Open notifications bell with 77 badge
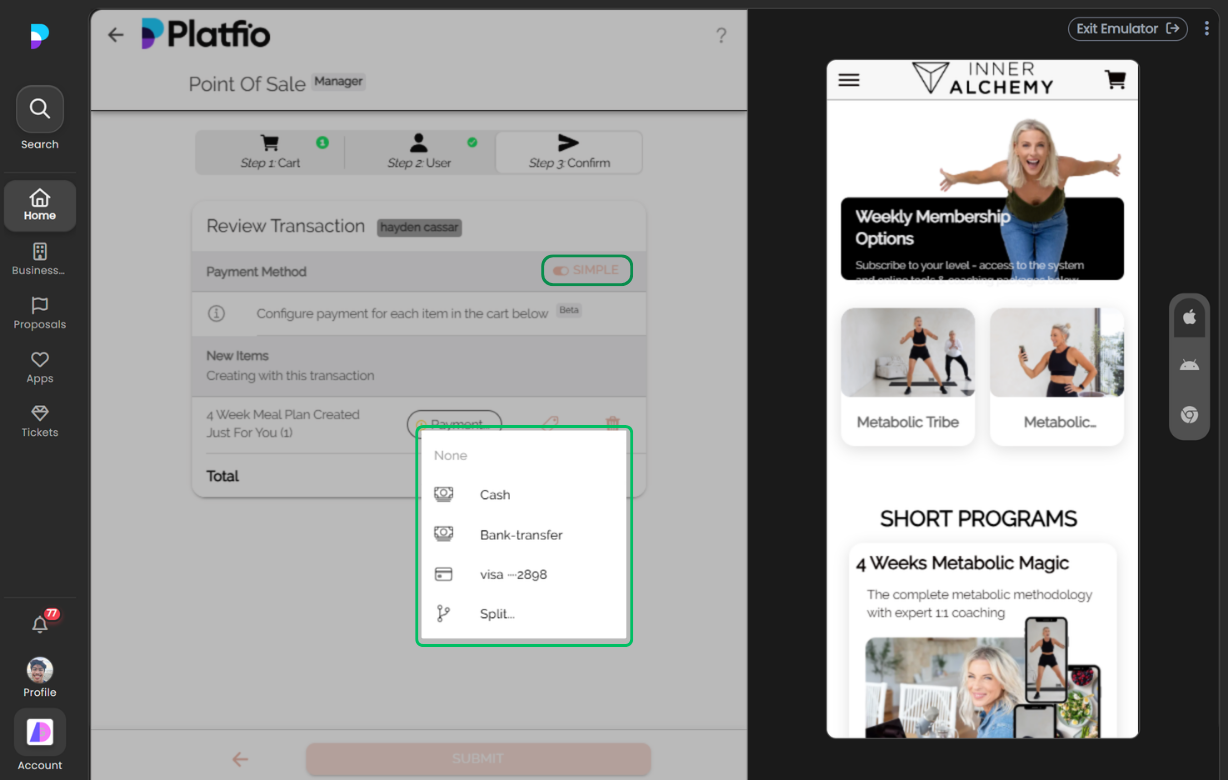1228x780 pixels. coord(40,624)
